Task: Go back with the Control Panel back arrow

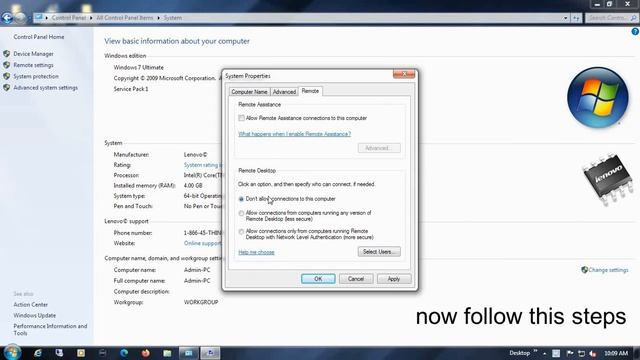Action: 7,18
